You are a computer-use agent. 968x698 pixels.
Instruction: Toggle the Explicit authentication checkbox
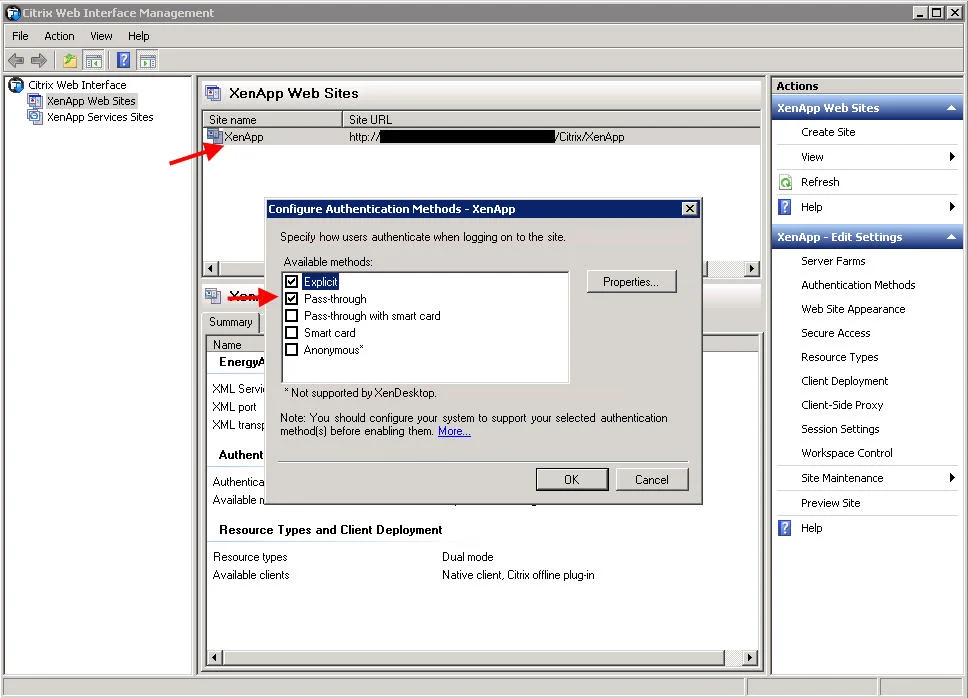point(291,281)
